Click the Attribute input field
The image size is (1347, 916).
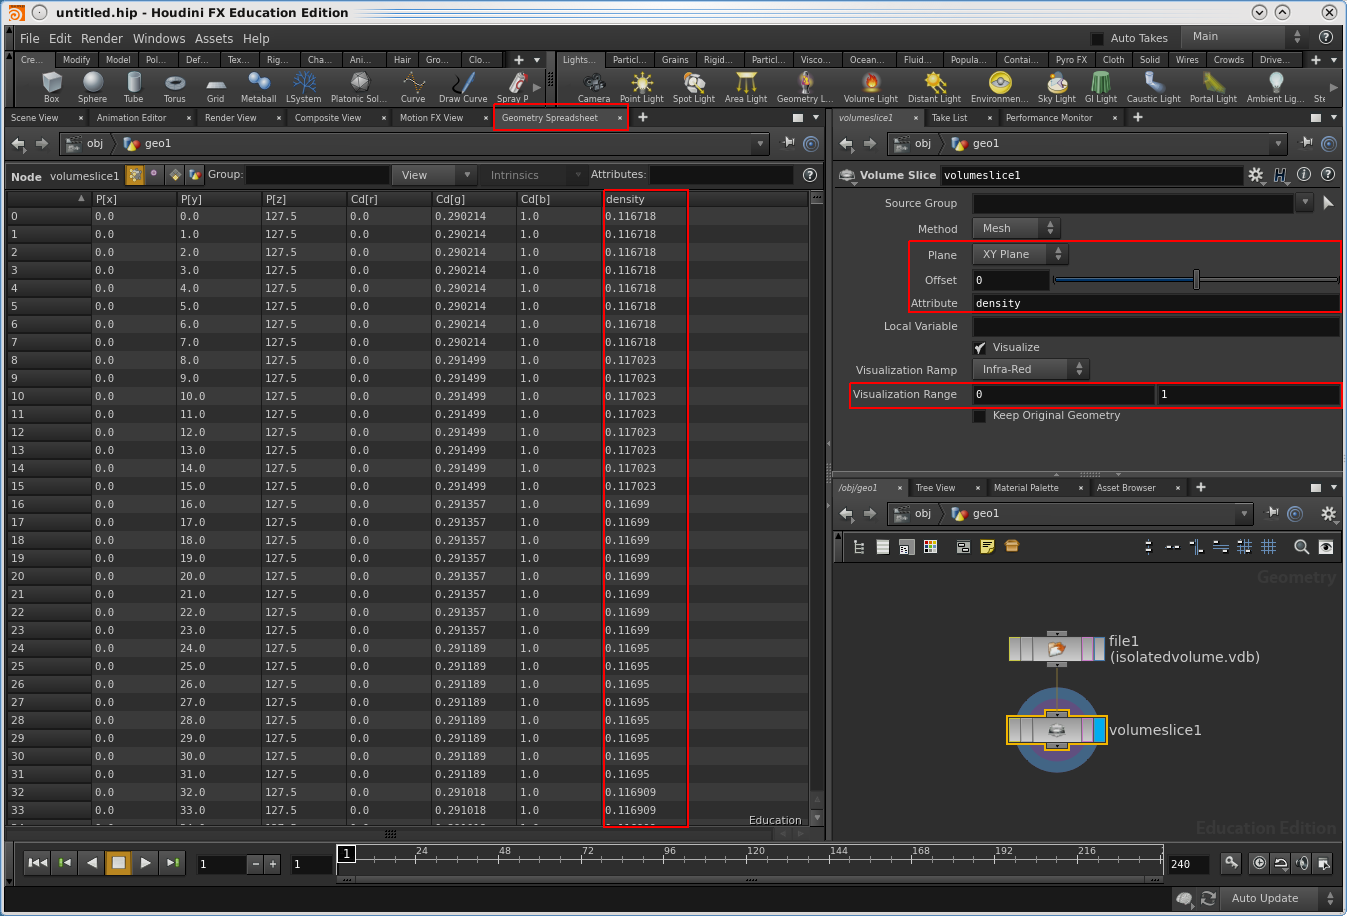1155,303
